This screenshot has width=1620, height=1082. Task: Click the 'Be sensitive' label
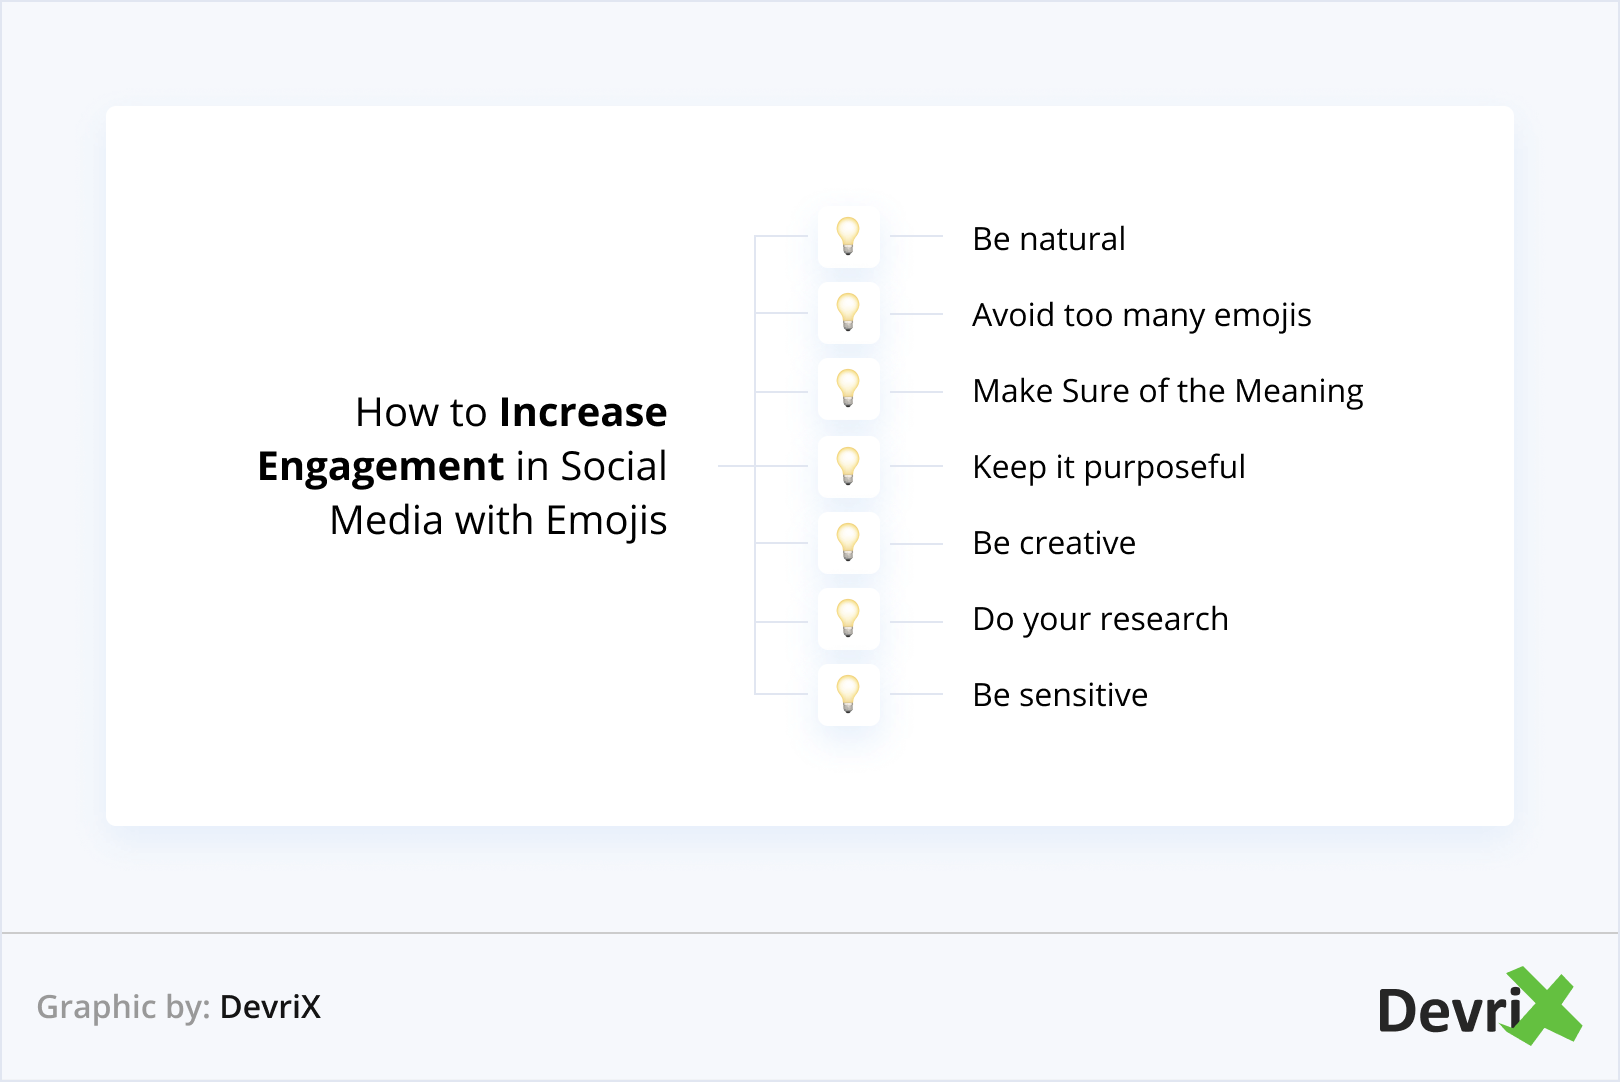click(1059, 695)
